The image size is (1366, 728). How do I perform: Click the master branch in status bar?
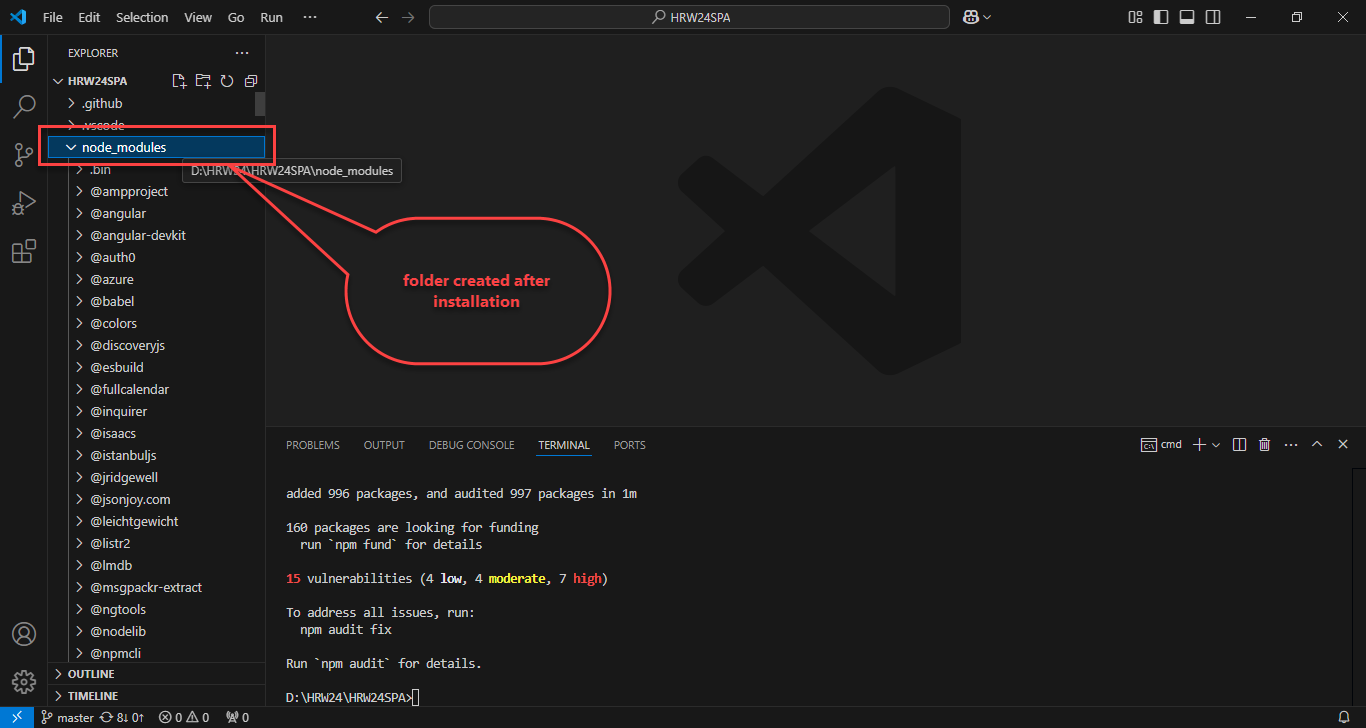[67, 717]
